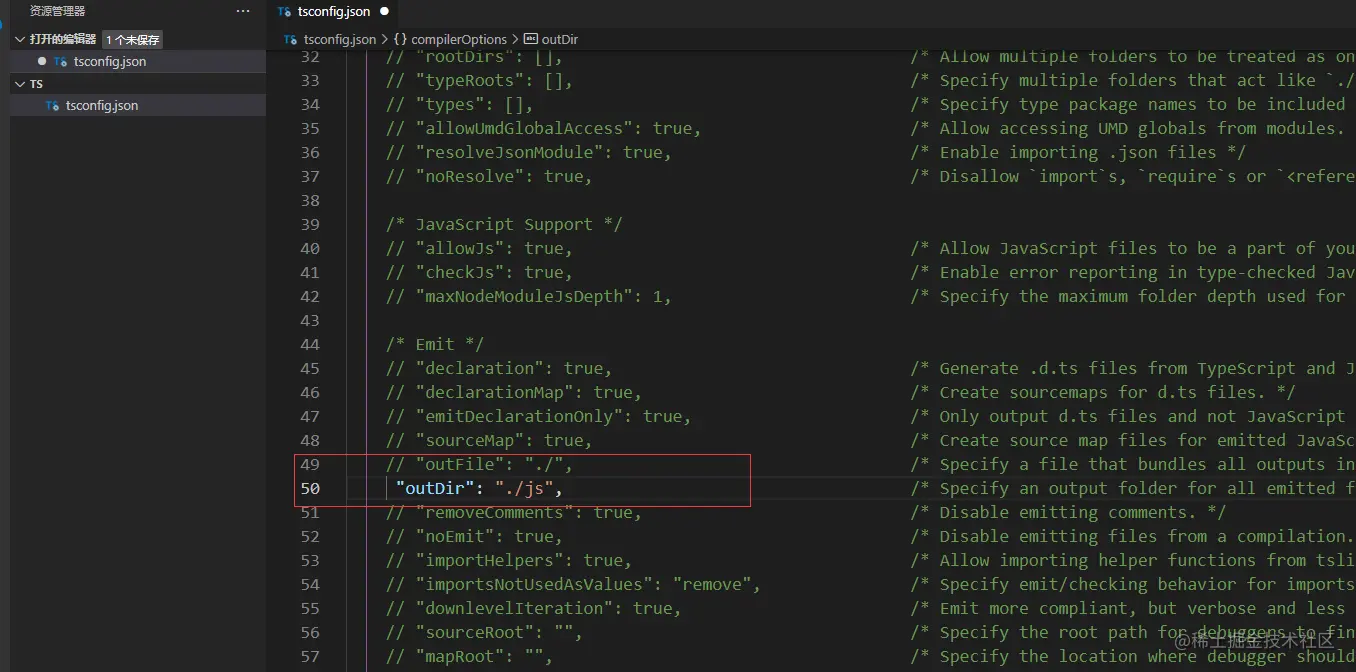Click the commented "outFile" option on line 49
Viewport: 1356px width, 672px height.
[x=479, y=464]
